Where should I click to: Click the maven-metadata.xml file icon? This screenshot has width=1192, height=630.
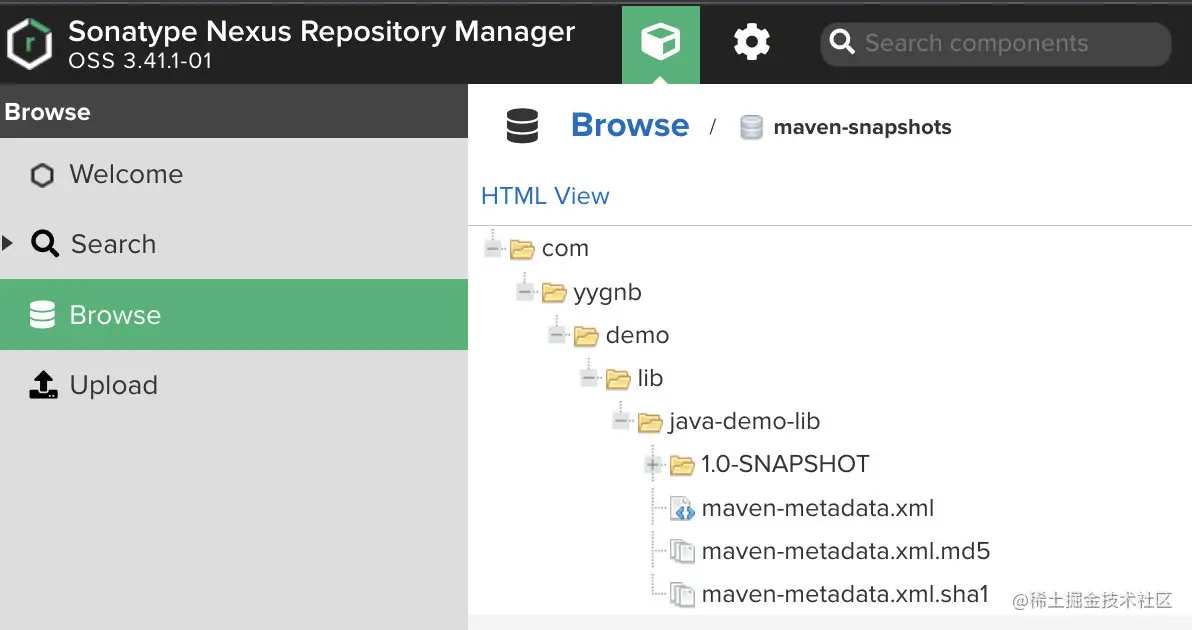tap(683, 509)
